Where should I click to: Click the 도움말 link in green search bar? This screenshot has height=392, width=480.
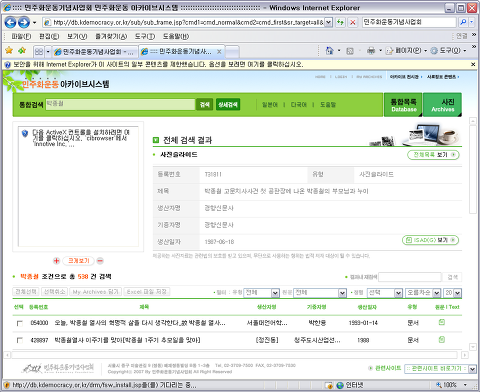328,105
